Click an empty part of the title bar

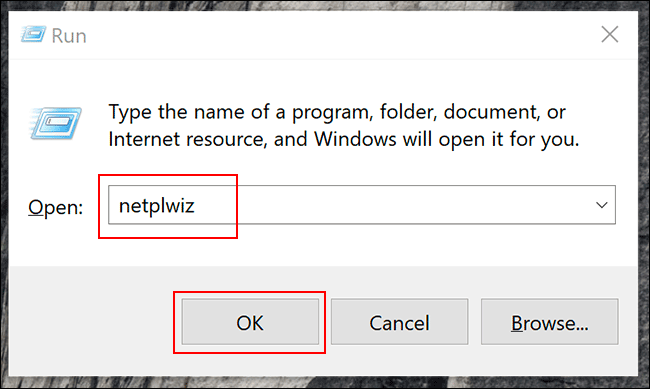(x=332, y=35)
